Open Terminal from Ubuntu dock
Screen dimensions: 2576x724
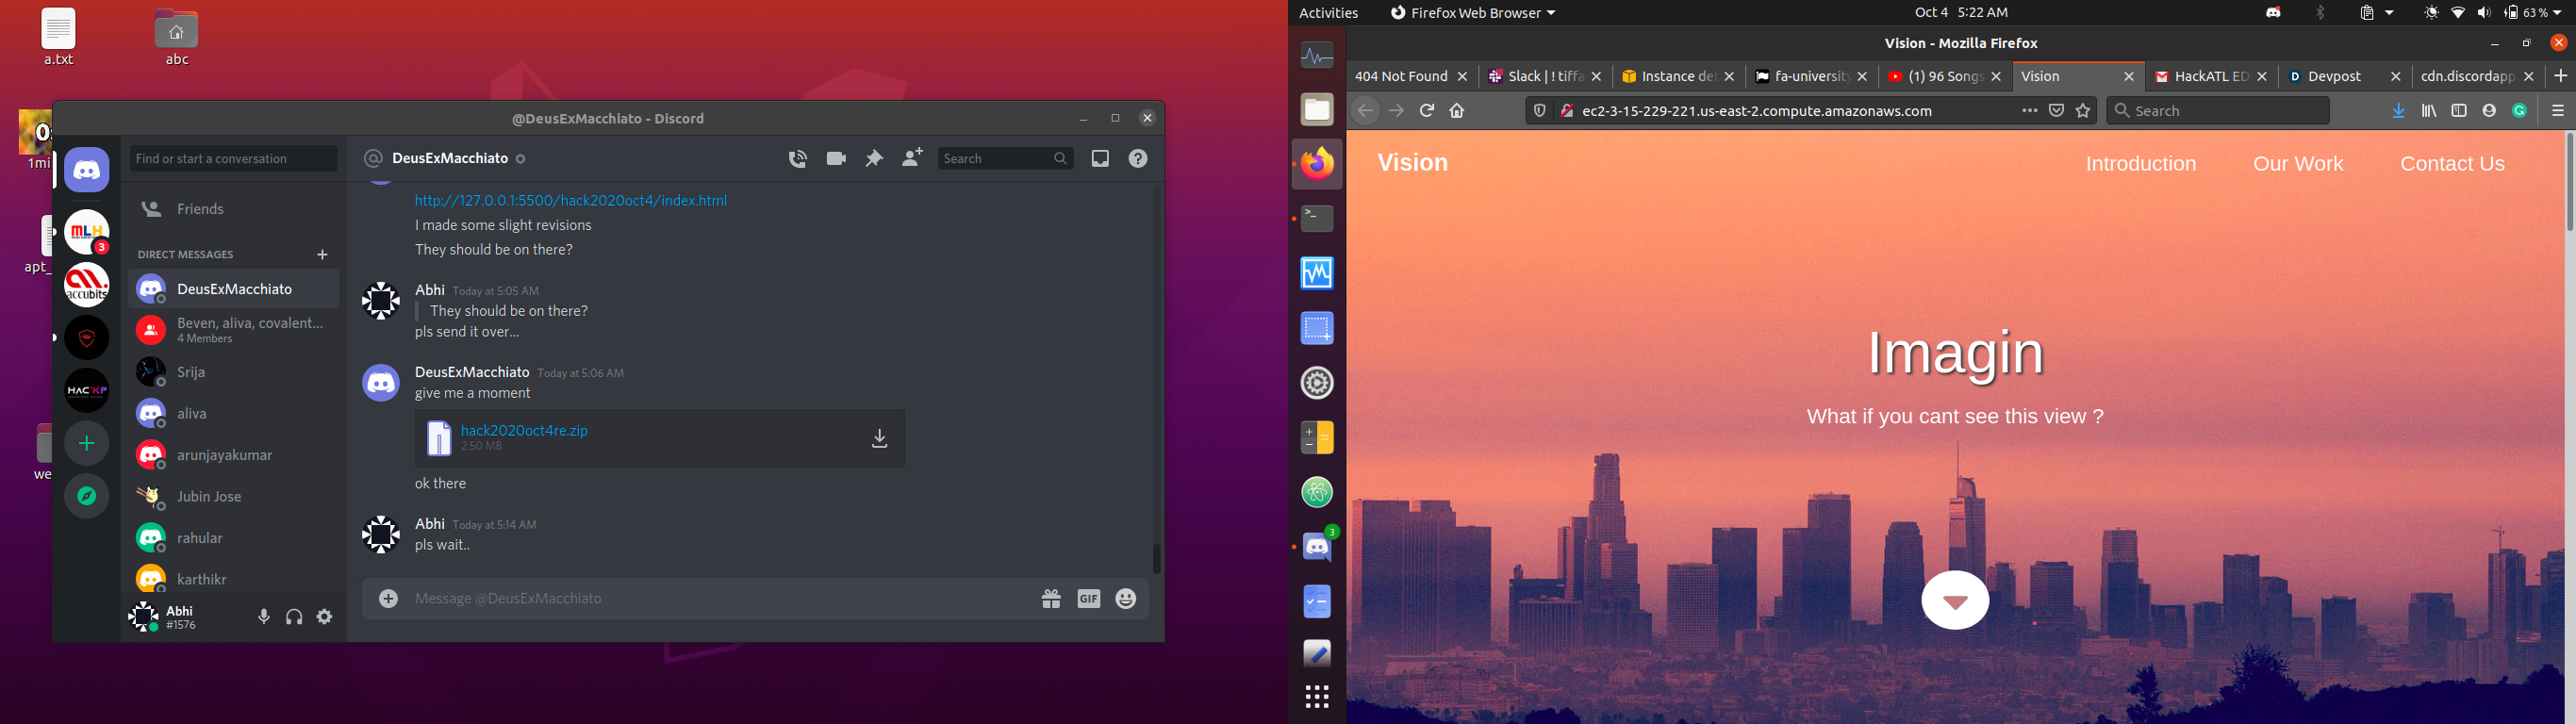[x=1317, y=218]
